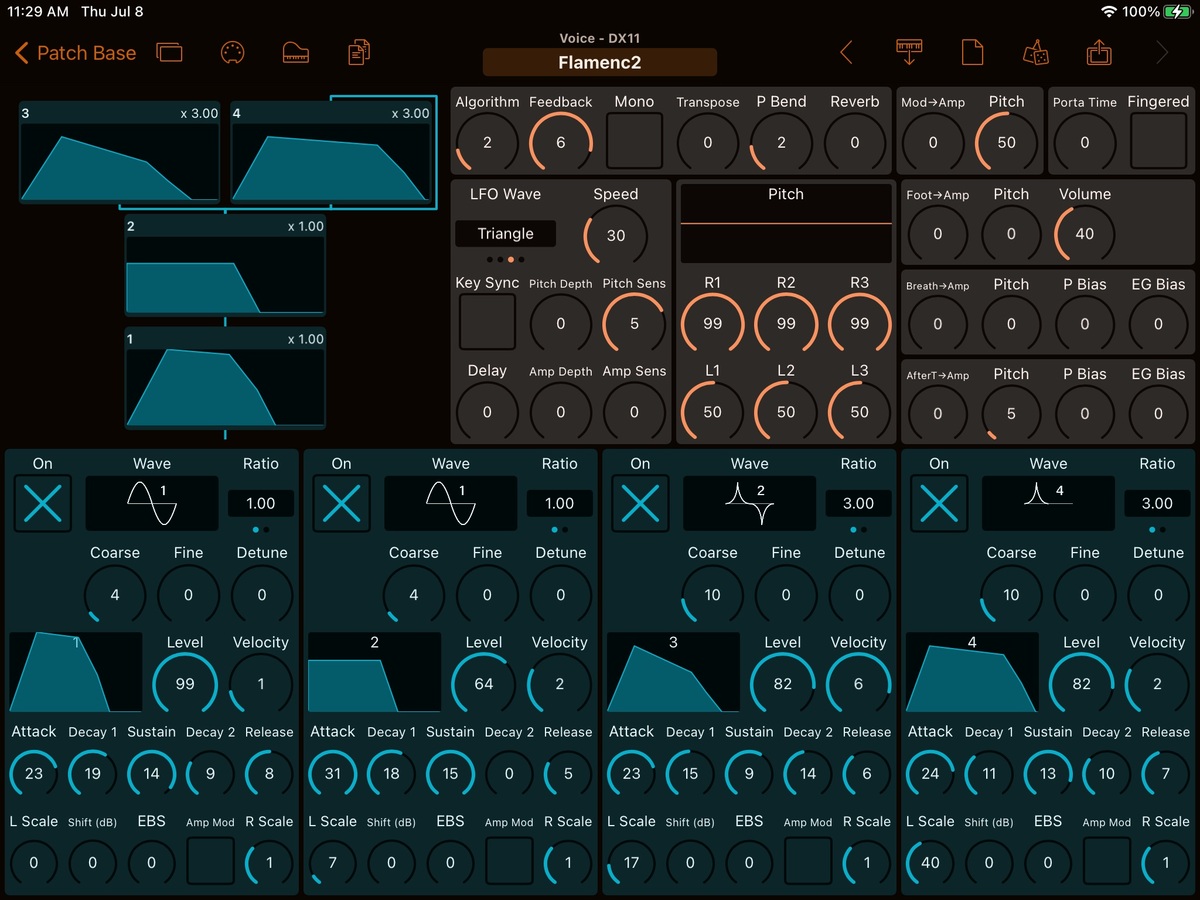Image resolution: width=1200 pixels, height=900 pixels.
Task: Tap the Reverb knob
Action: pos(855,142)
